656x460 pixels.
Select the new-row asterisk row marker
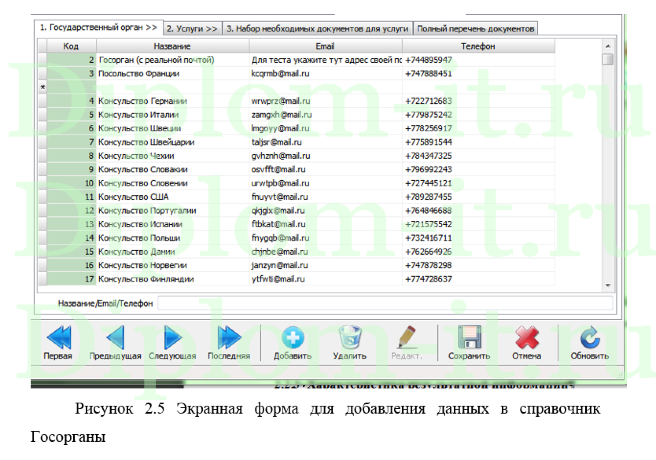42,87
